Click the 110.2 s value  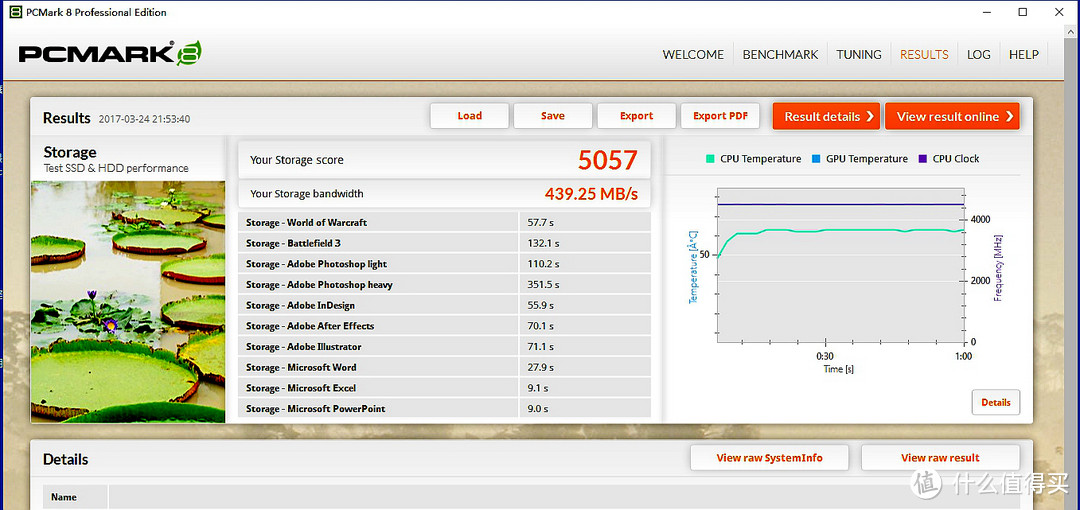coord(543,264)
